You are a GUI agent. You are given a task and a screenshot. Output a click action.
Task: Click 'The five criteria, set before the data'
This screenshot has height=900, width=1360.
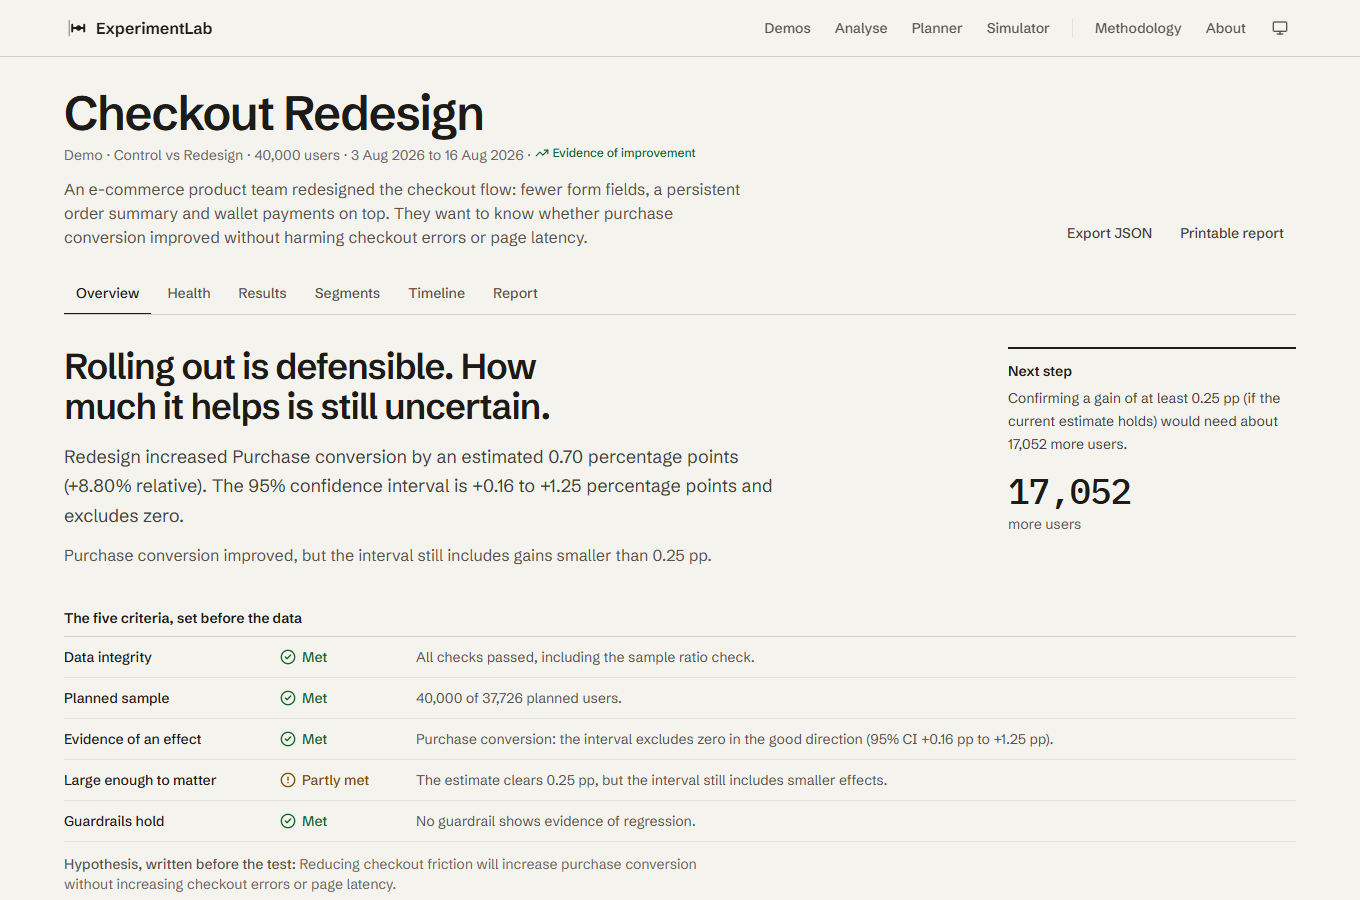(183, 618)
